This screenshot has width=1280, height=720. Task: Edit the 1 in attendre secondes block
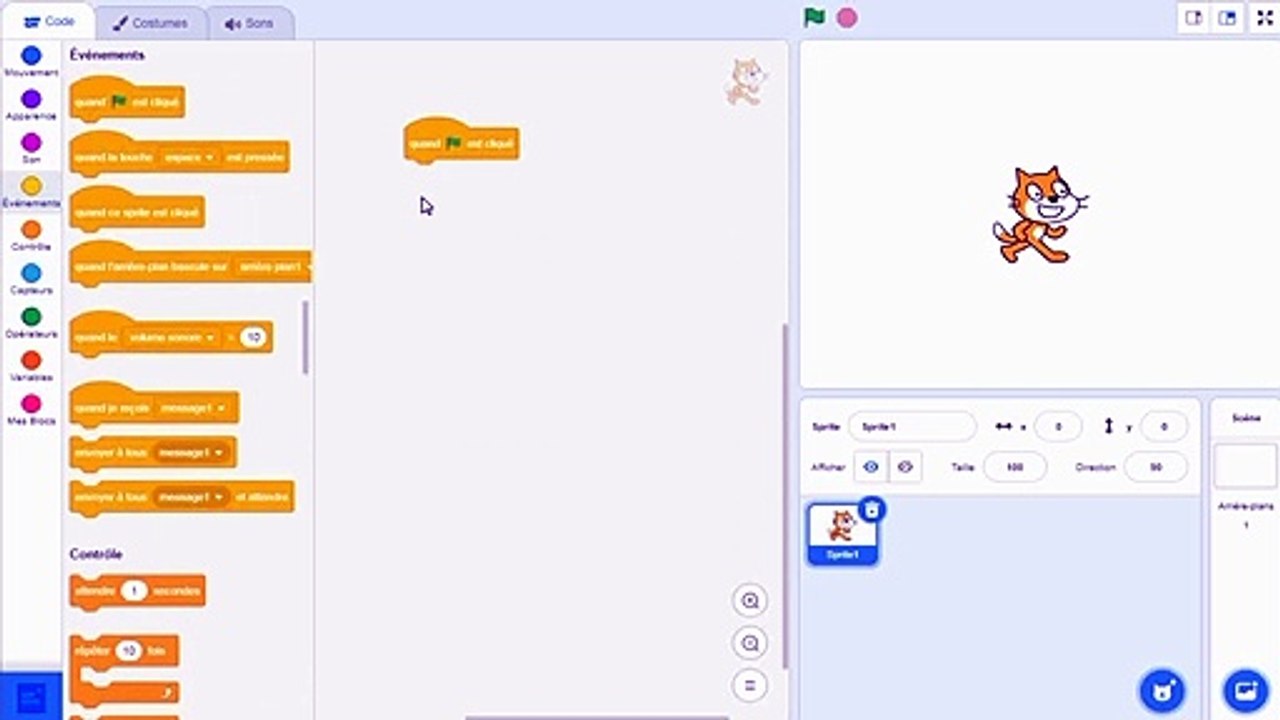point(134,590)
